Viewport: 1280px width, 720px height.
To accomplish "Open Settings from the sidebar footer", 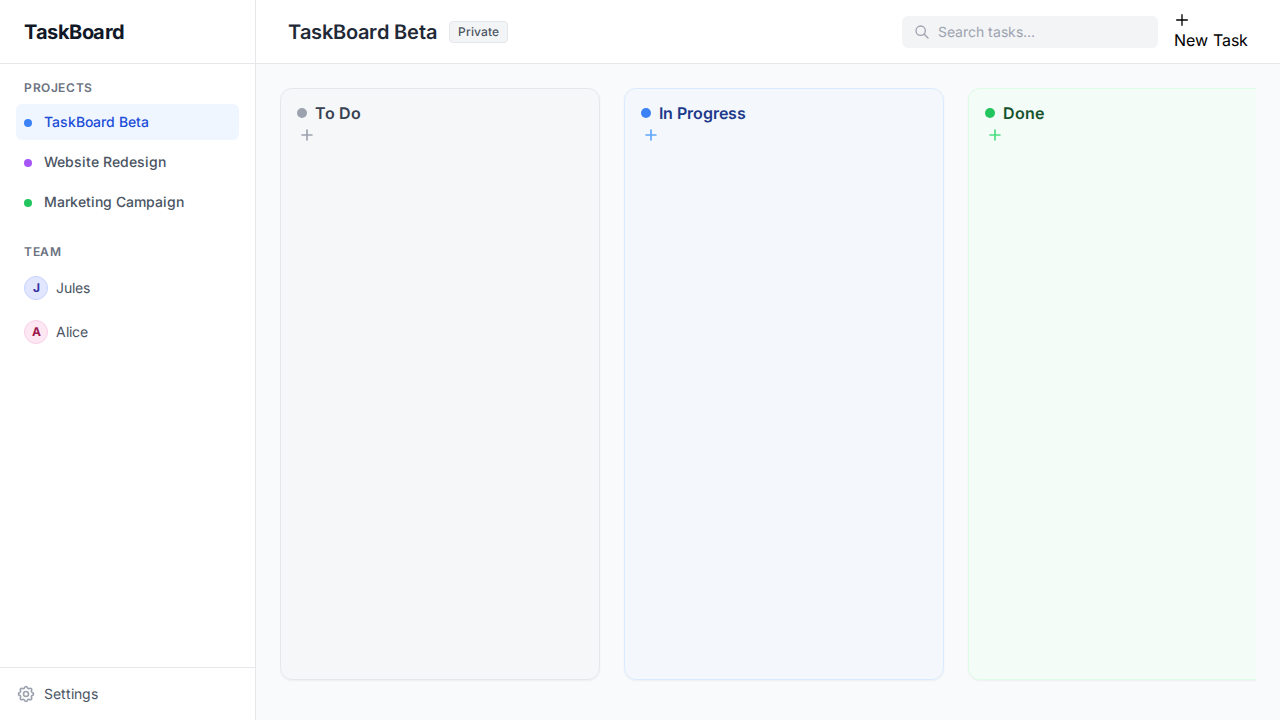I will [71, 694].
